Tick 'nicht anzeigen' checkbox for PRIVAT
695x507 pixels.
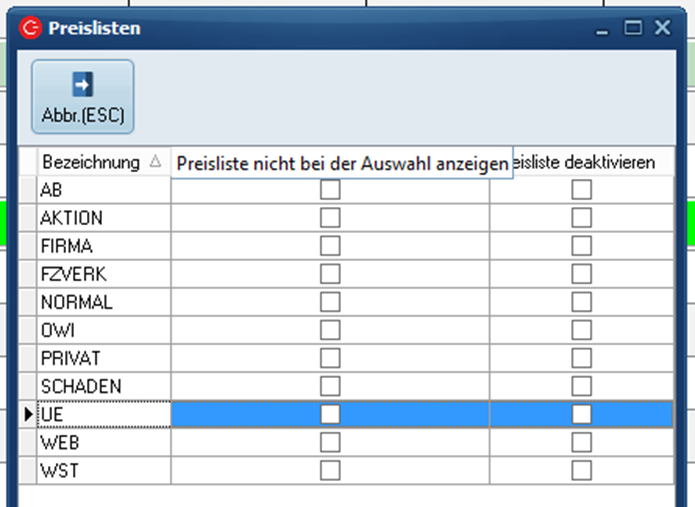point(330,358)
